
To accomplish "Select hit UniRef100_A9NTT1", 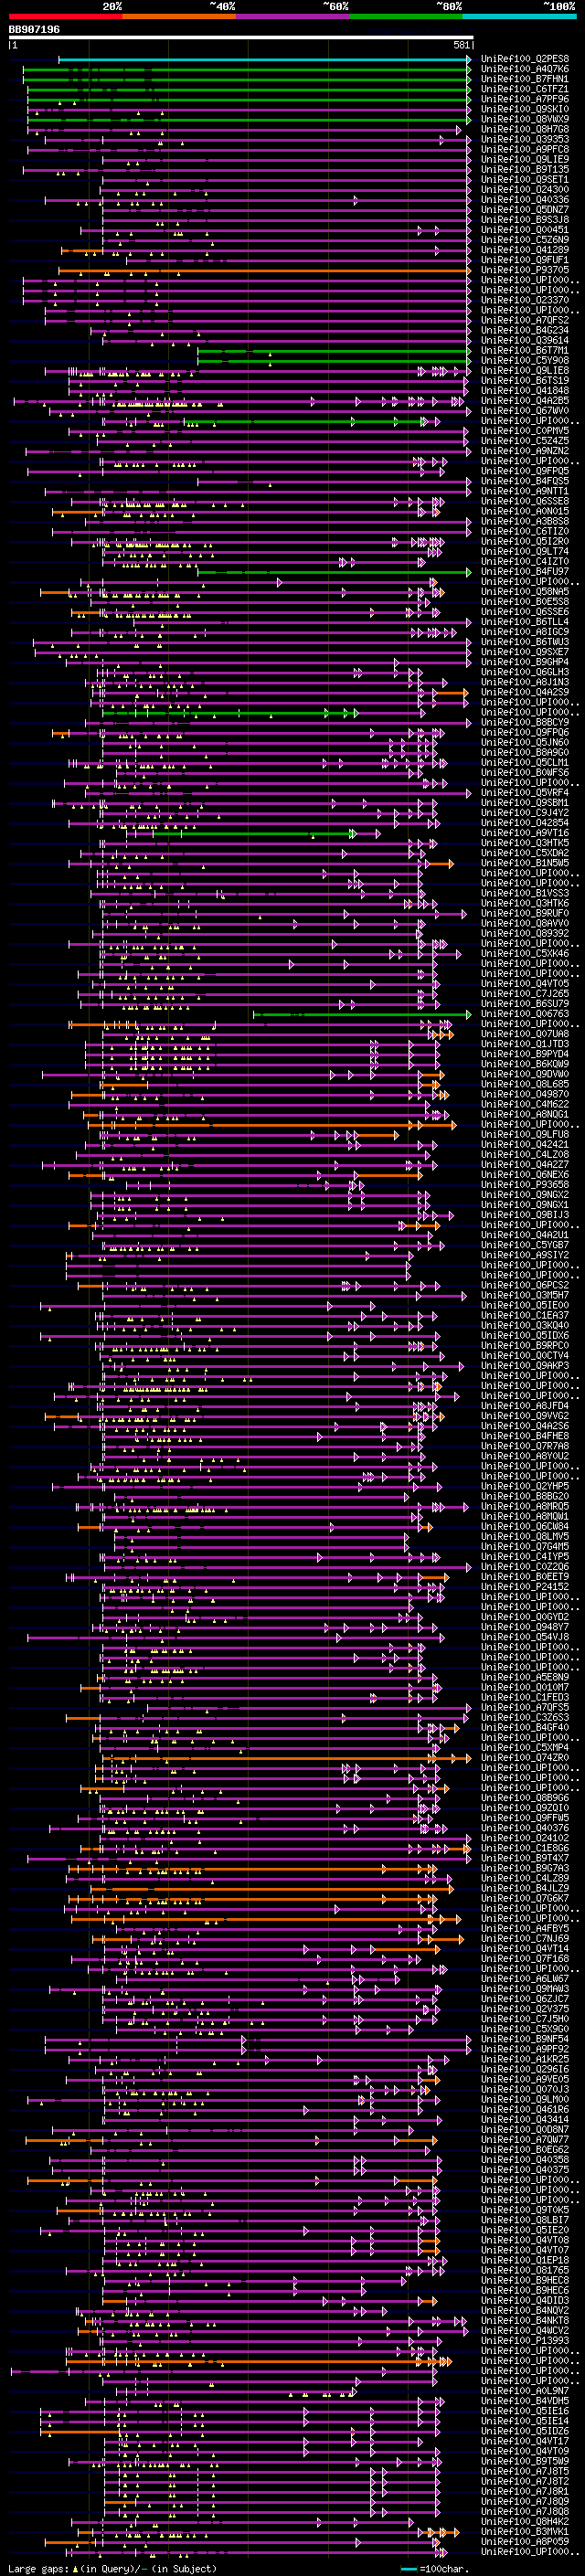I will click(524, 491).
